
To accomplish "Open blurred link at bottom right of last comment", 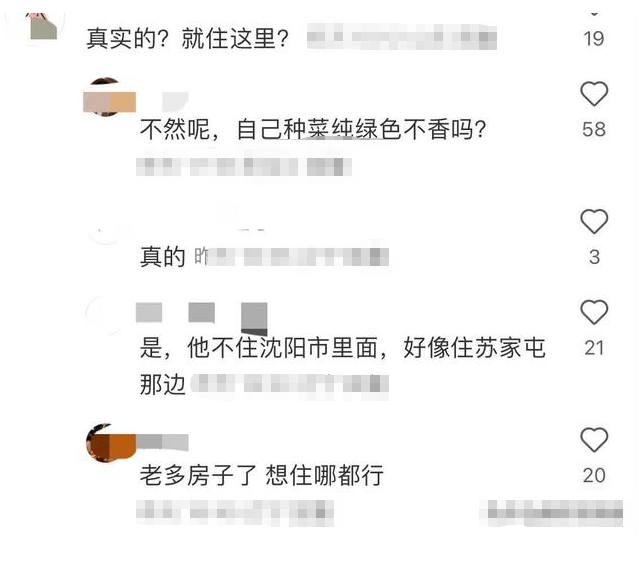I will click(x=551, y=512).
